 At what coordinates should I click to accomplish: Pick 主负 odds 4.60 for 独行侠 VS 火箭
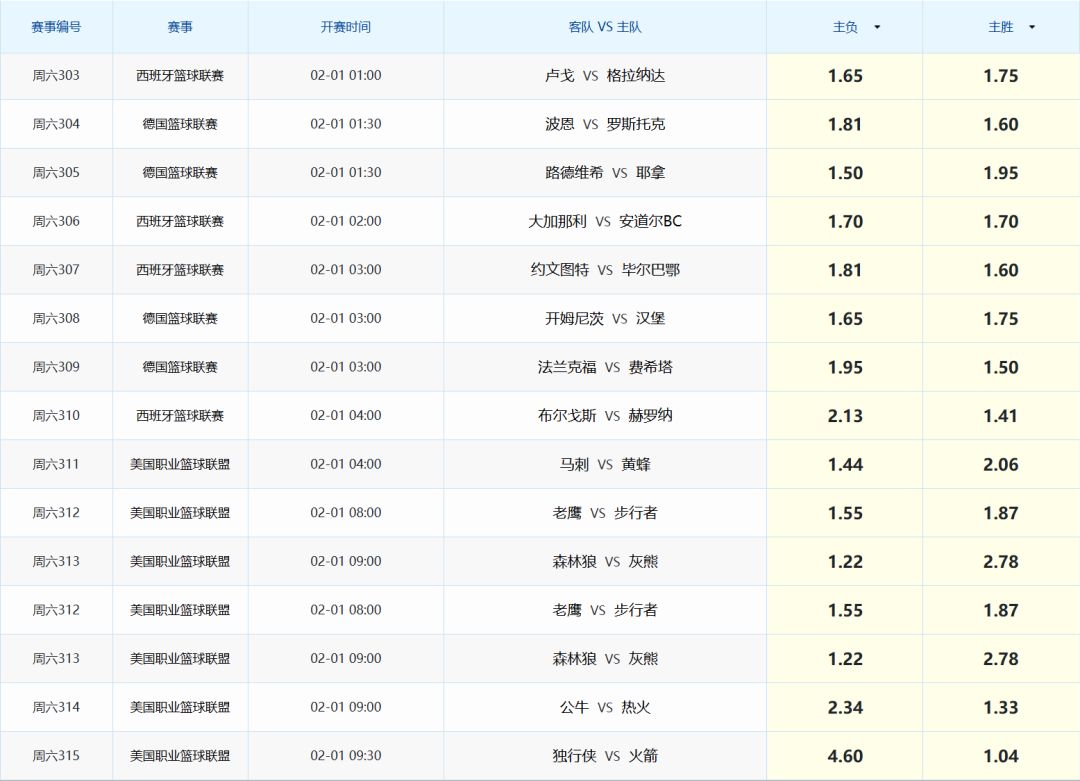(x=845, y=756)
